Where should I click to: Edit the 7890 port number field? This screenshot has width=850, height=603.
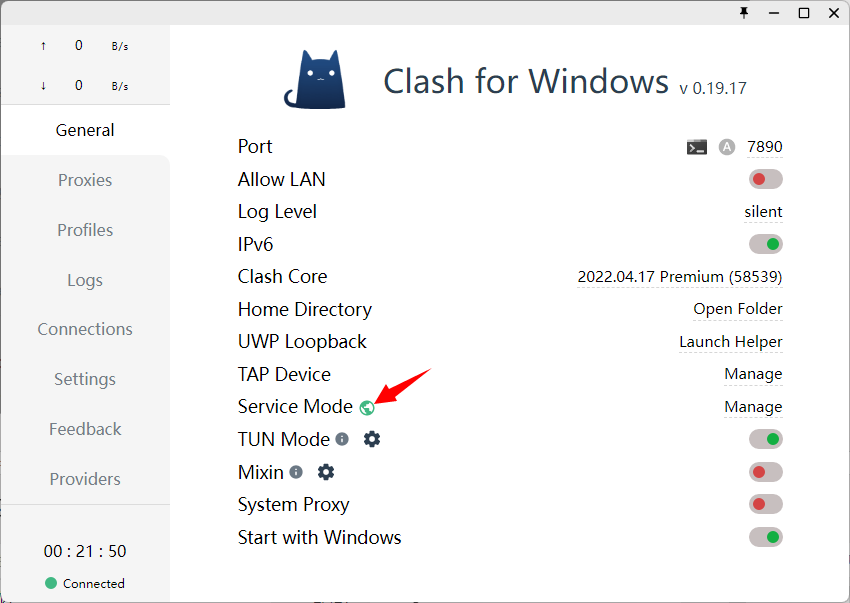tap(764, 147)
